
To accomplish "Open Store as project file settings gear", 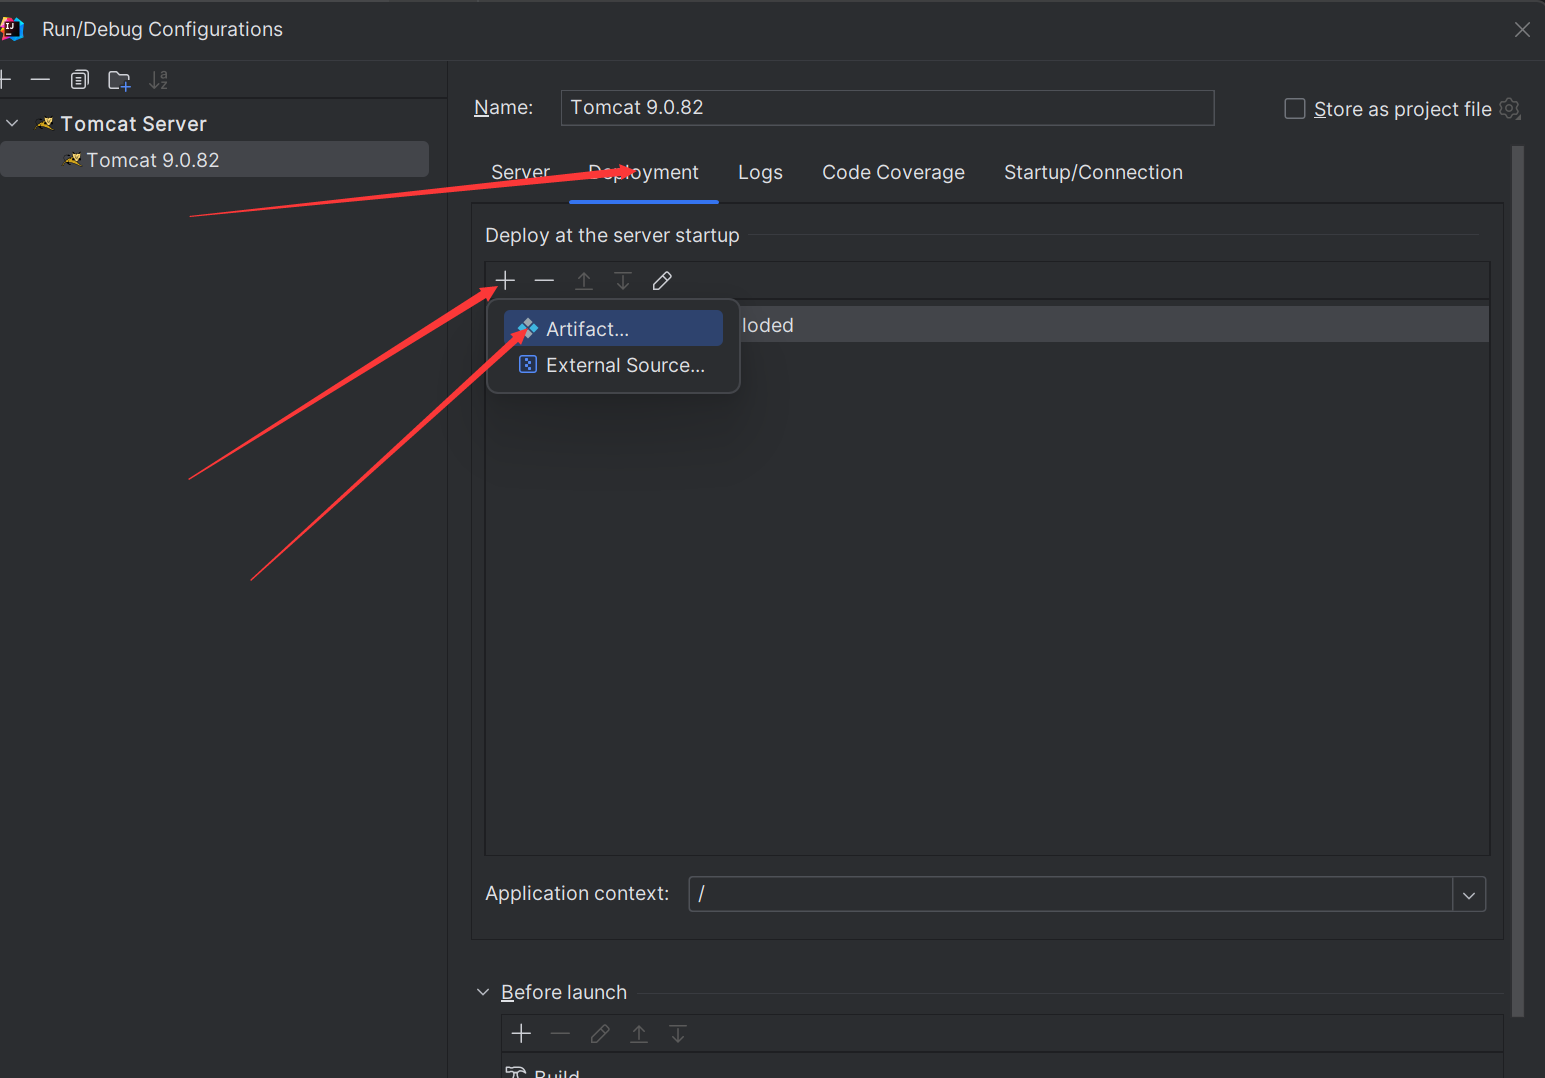I will (x=1510, y=109).
